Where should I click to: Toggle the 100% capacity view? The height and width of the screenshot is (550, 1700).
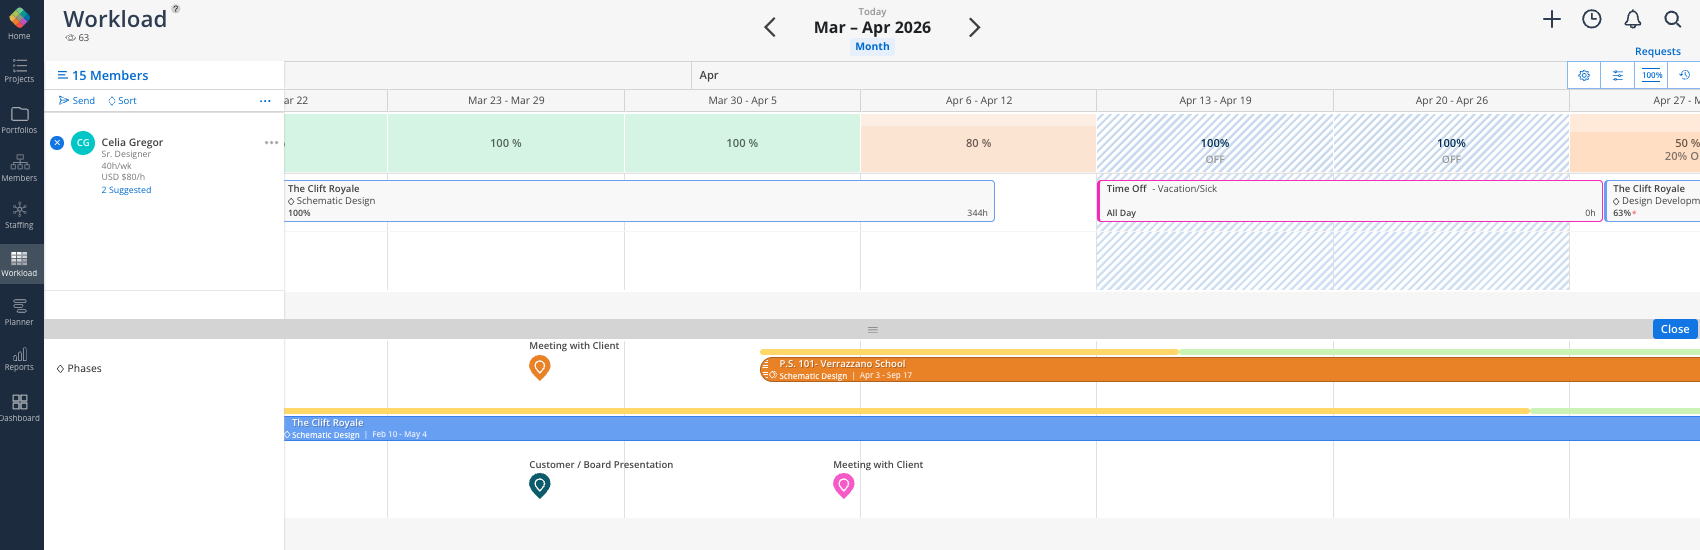point(1652,75)
